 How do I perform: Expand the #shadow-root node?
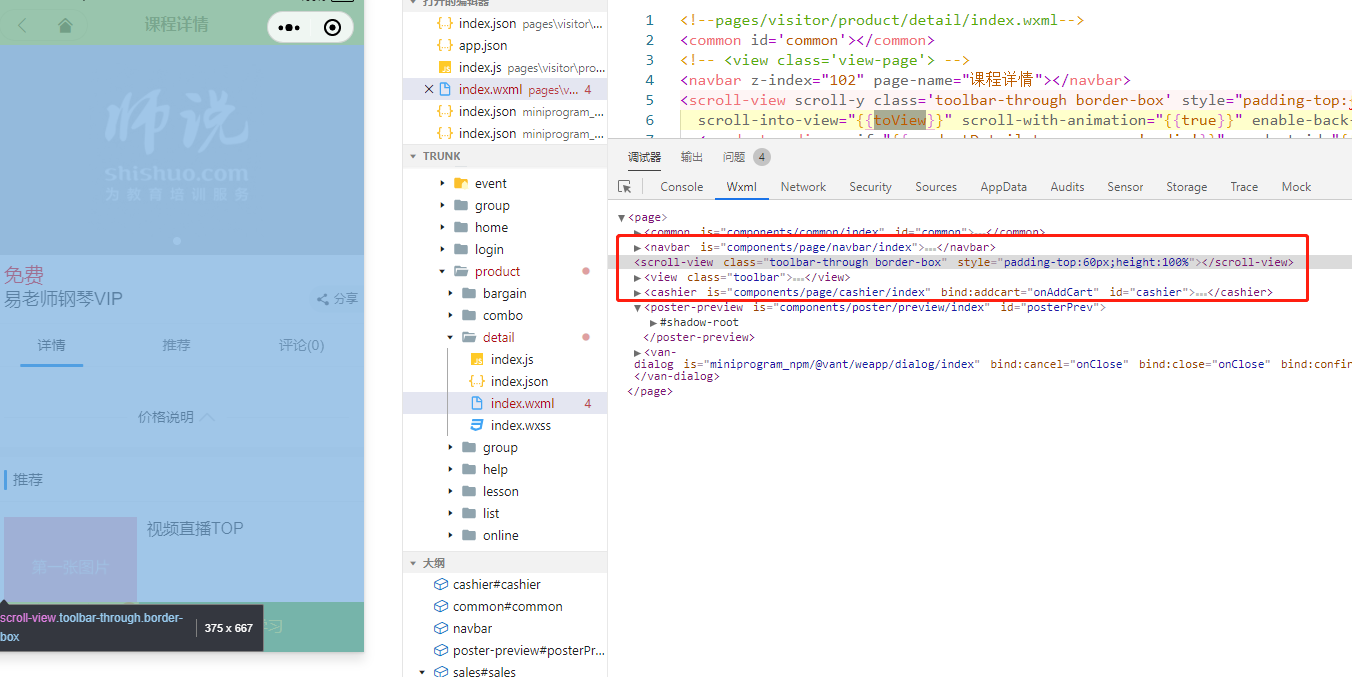click(653, 322)
